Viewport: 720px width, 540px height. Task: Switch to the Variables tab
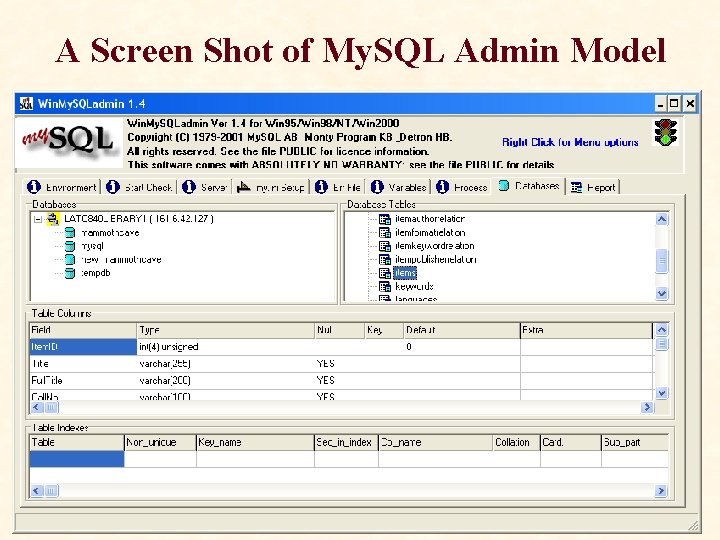click(x=399, y=187)
